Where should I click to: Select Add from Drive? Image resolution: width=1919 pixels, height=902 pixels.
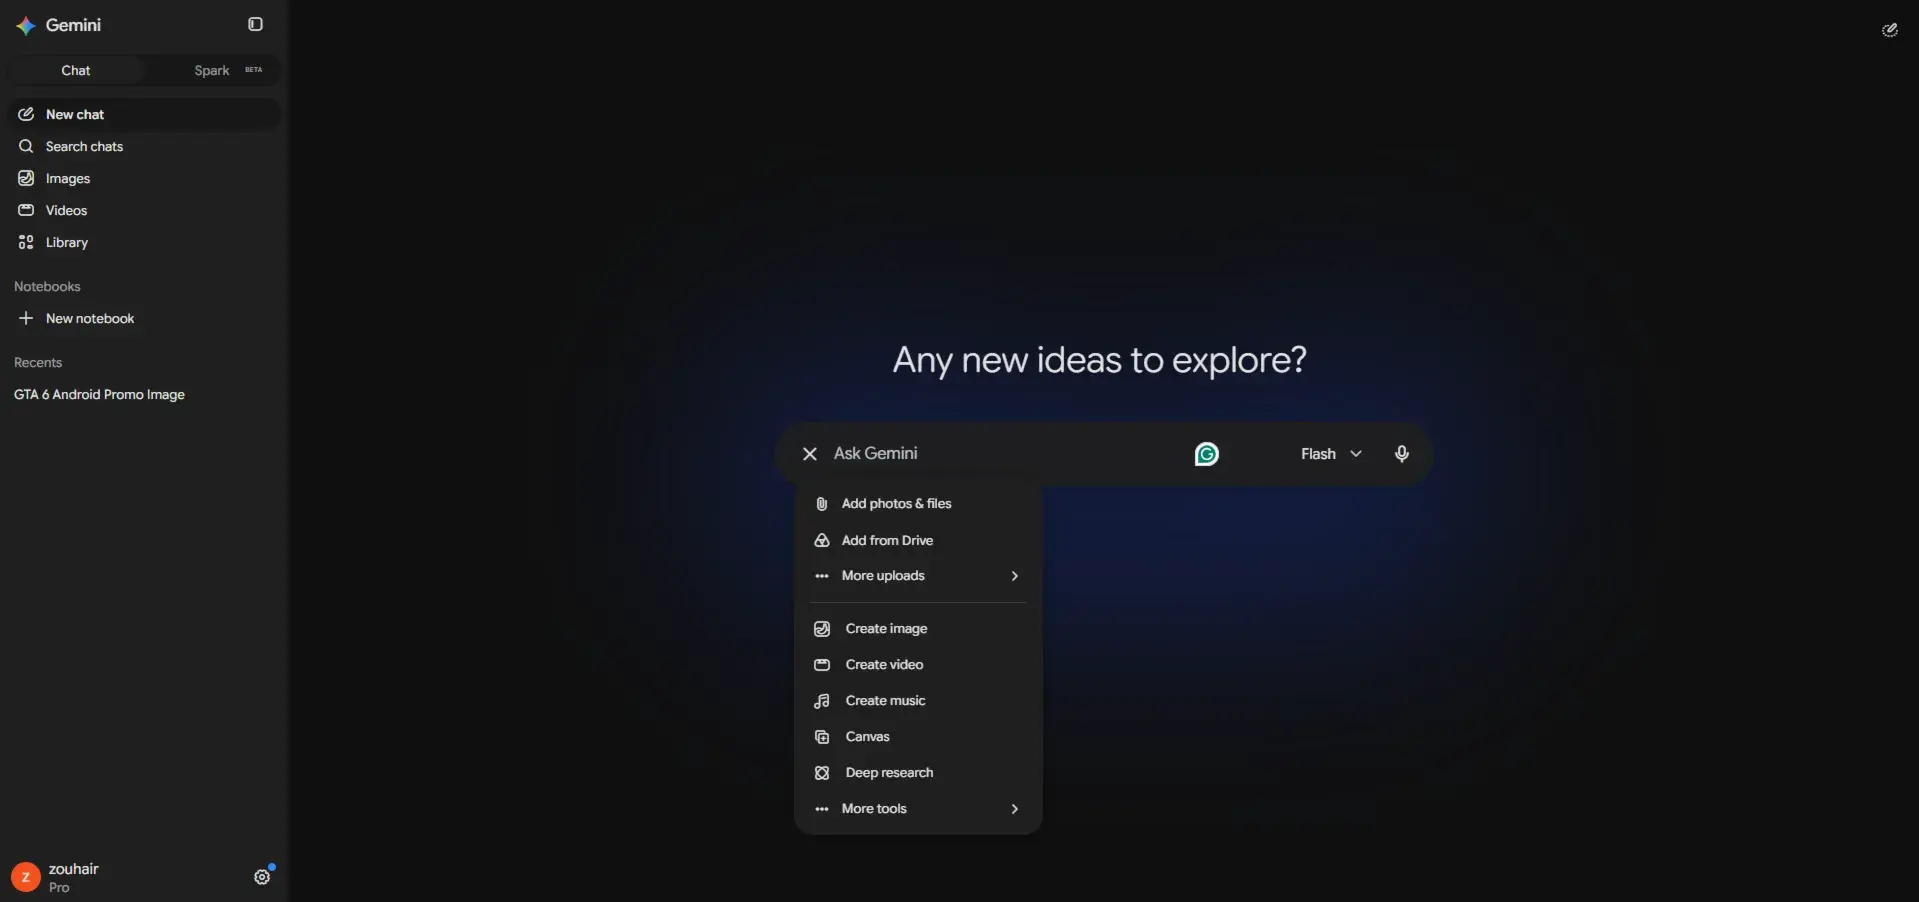[918, 540]
